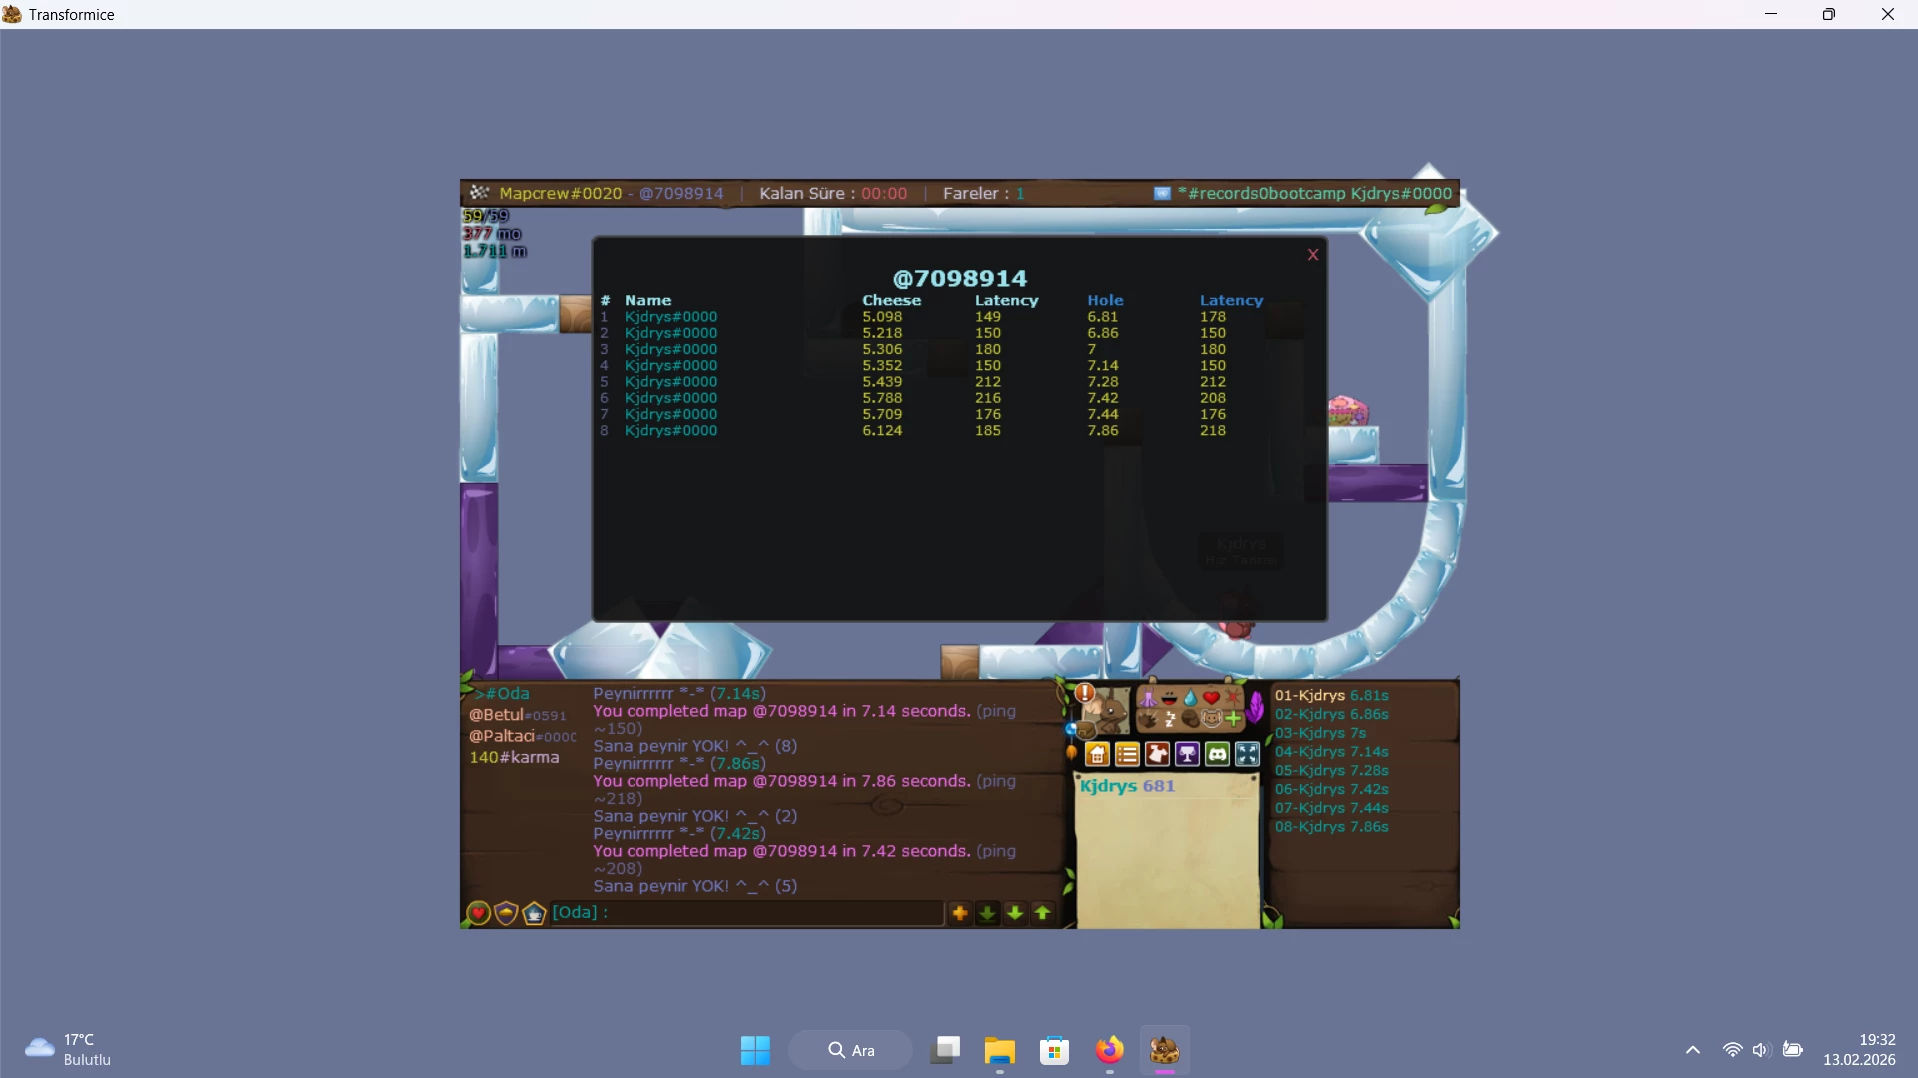Click the bright green down-arrow chat button

coord(1015,913)
